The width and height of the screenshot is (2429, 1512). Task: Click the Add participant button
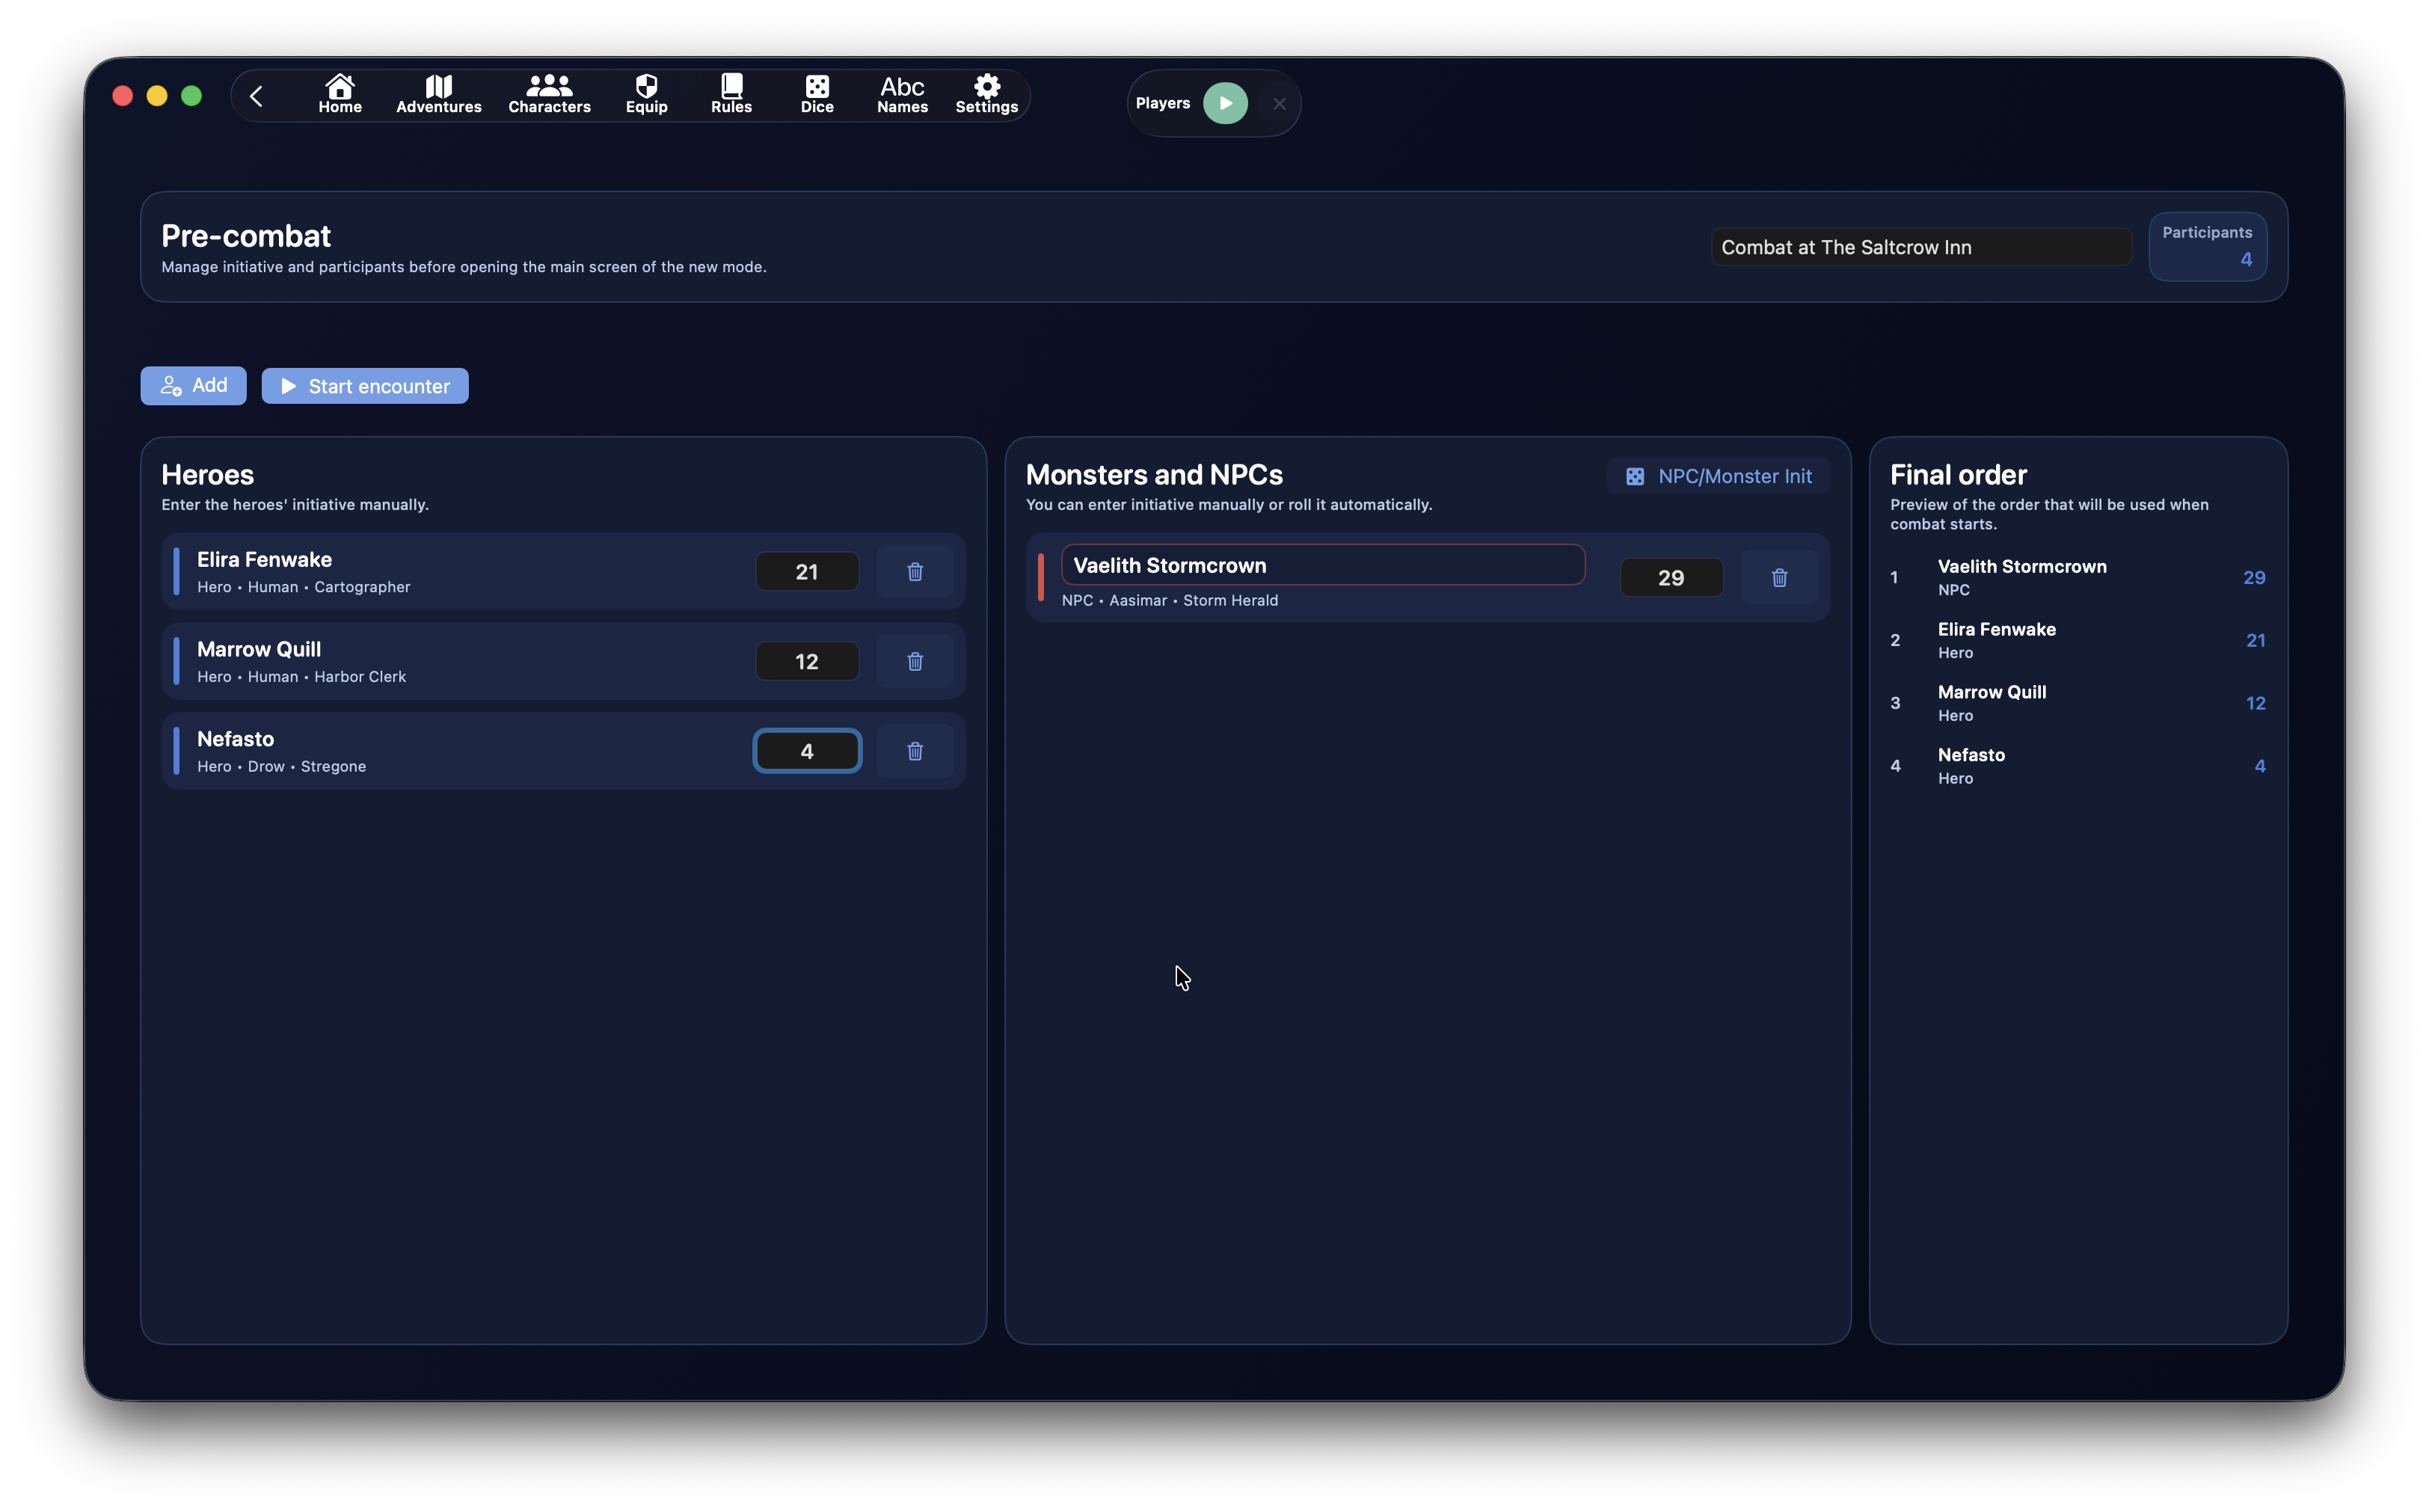point(193,386)
